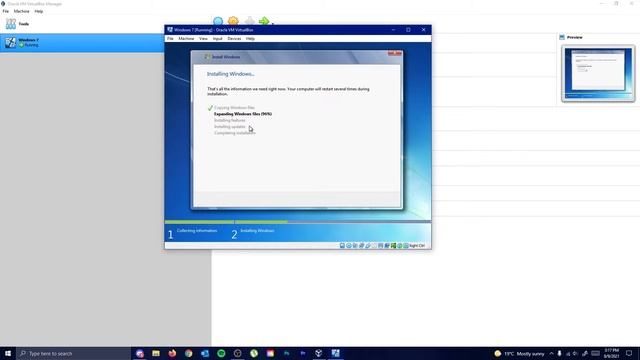Click Expanding Windows files progress text
This screenshot has height=360, width=640.
243,114
